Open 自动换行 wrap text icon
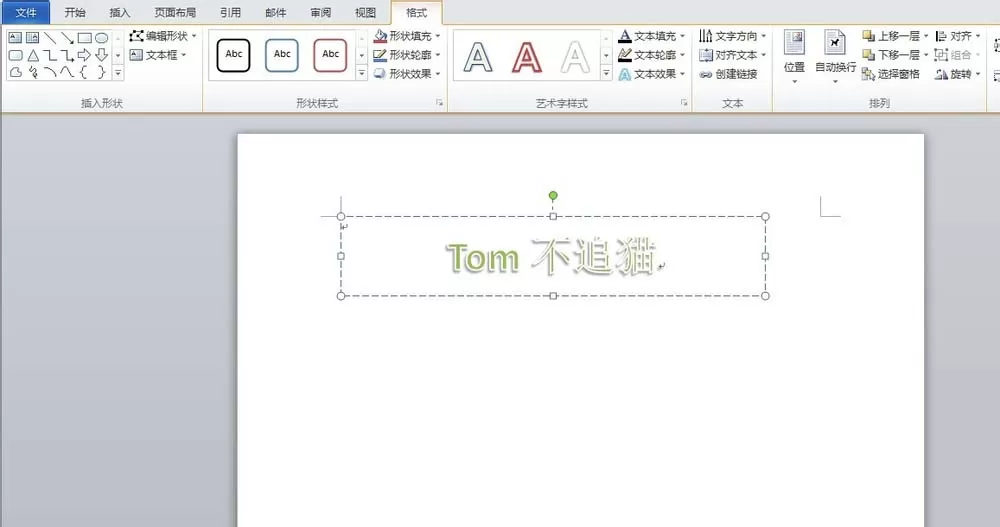 tap(835, 43)
